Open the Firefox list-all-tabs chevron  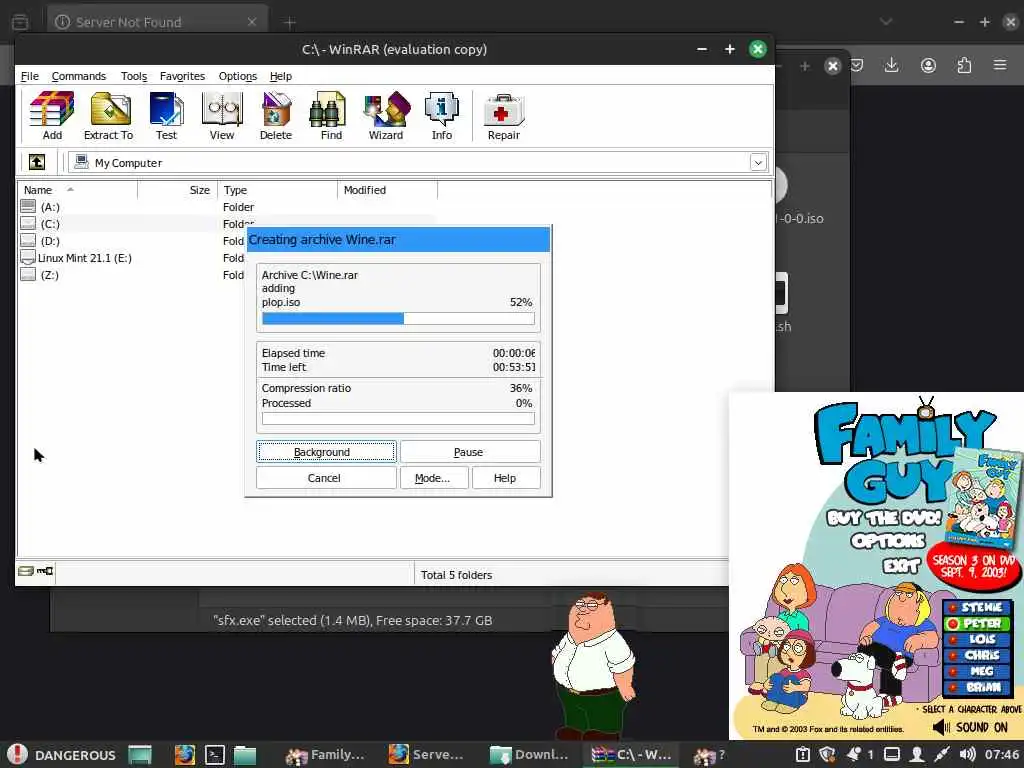click(x=886, y=22)
